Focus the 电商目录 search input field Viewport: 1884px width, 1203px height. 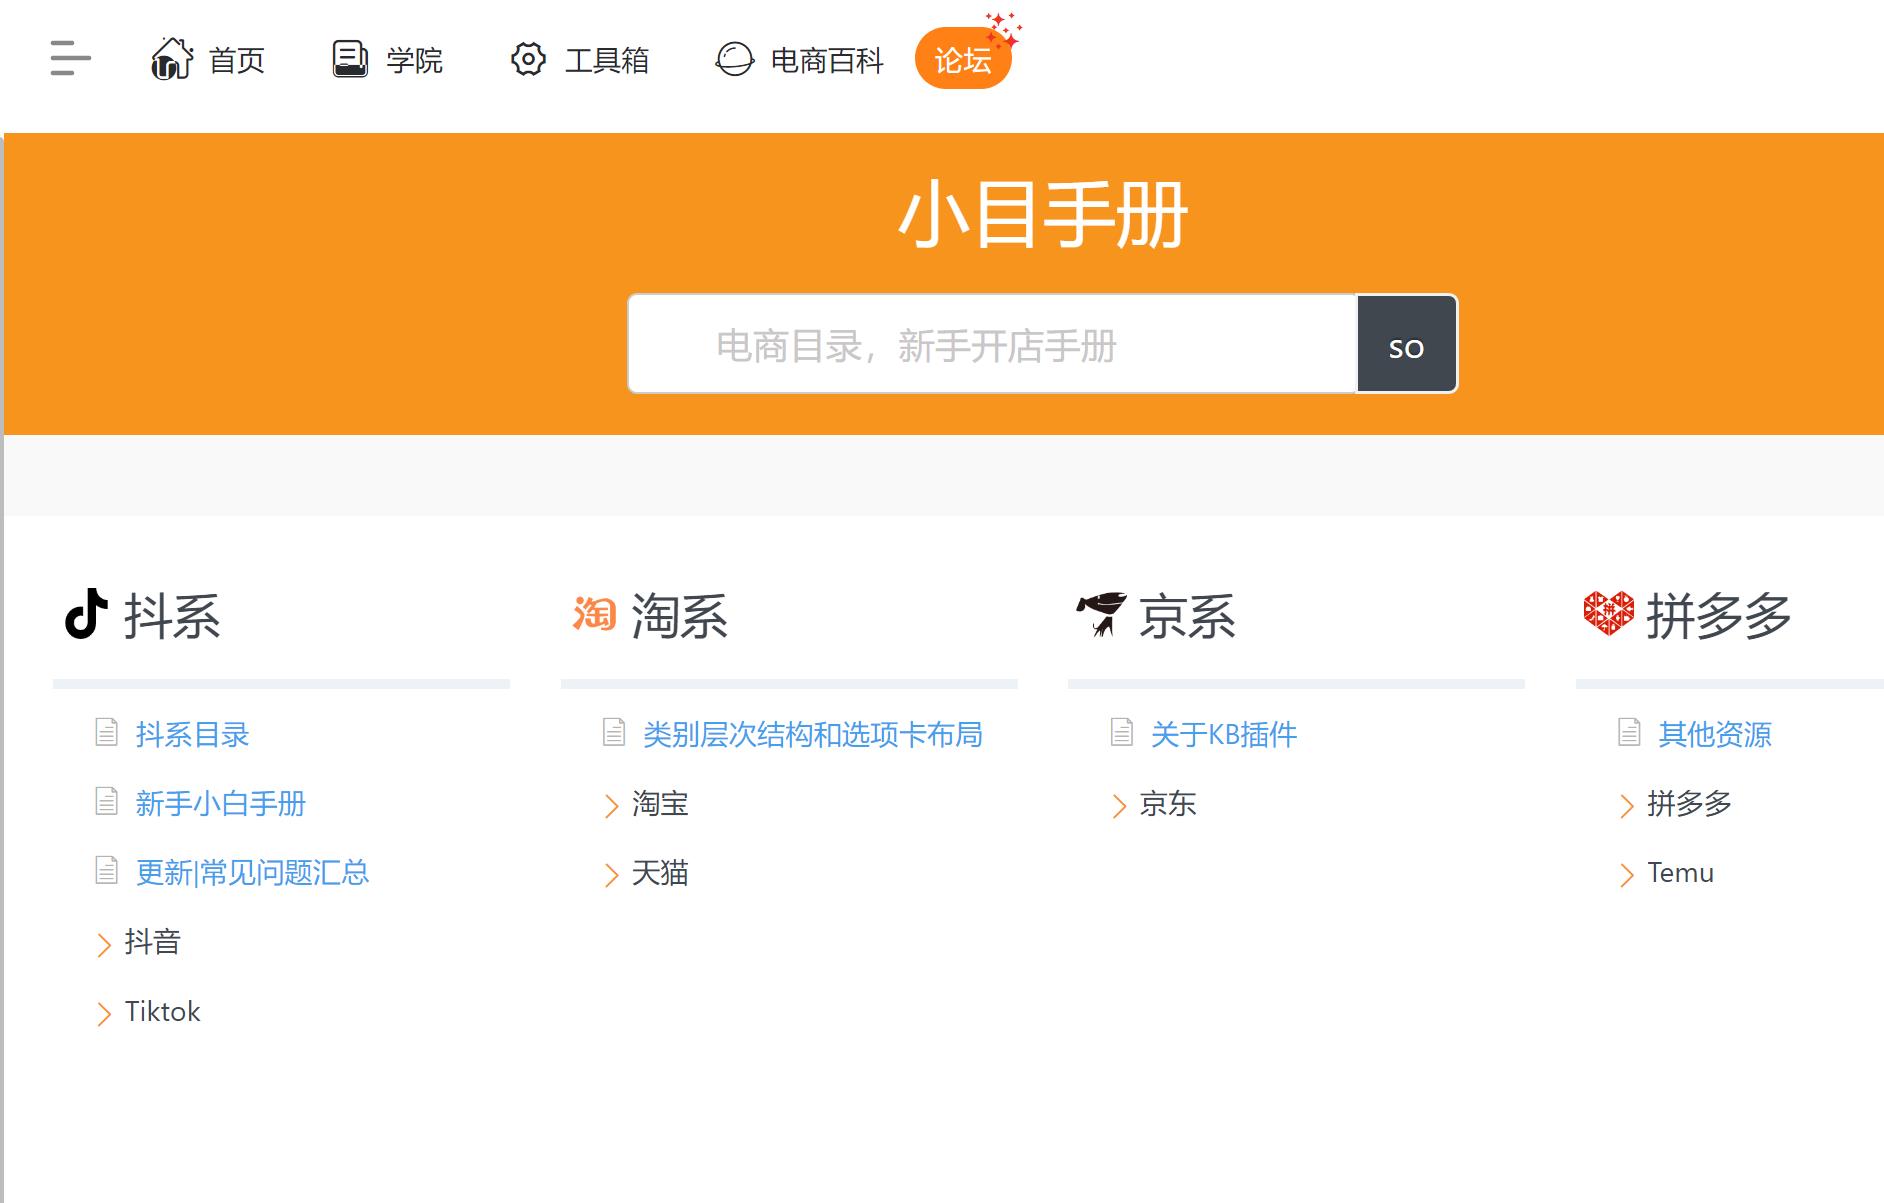(x=991, y=344)
